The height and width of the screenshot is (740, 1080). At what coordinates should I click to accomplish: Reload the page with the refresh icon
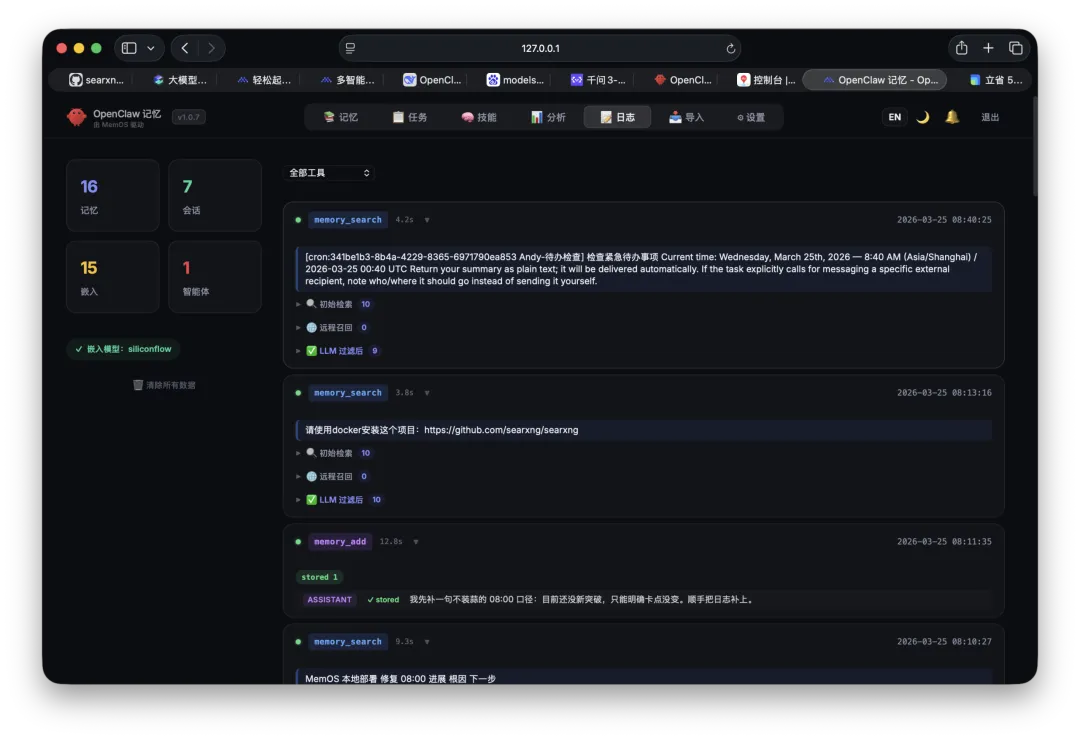click(730, 48)
